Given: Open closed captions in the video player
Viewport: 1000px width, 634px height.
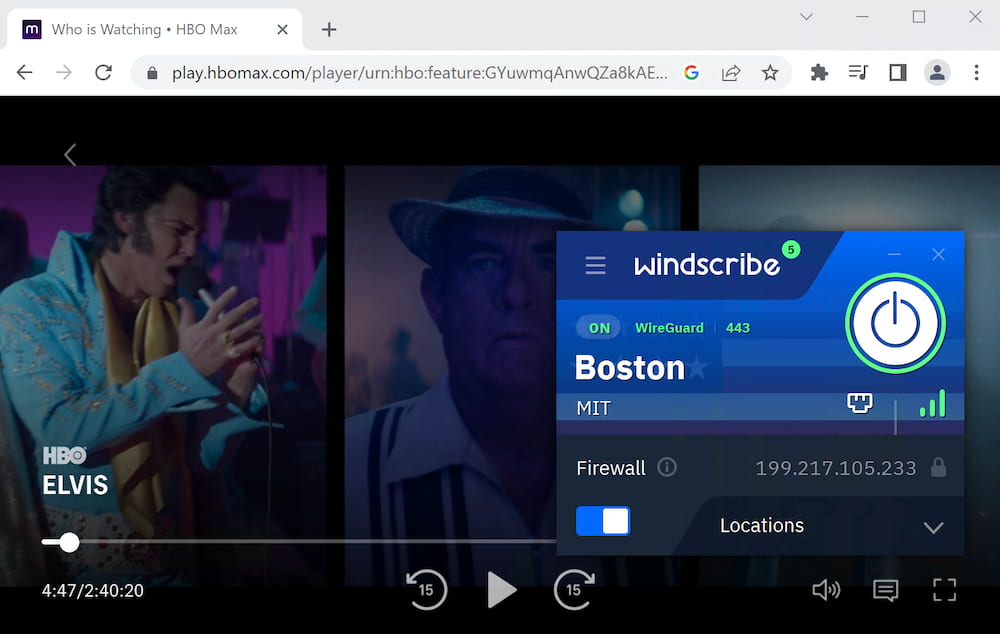Looking at the screenshot, I should pos(885,590).
